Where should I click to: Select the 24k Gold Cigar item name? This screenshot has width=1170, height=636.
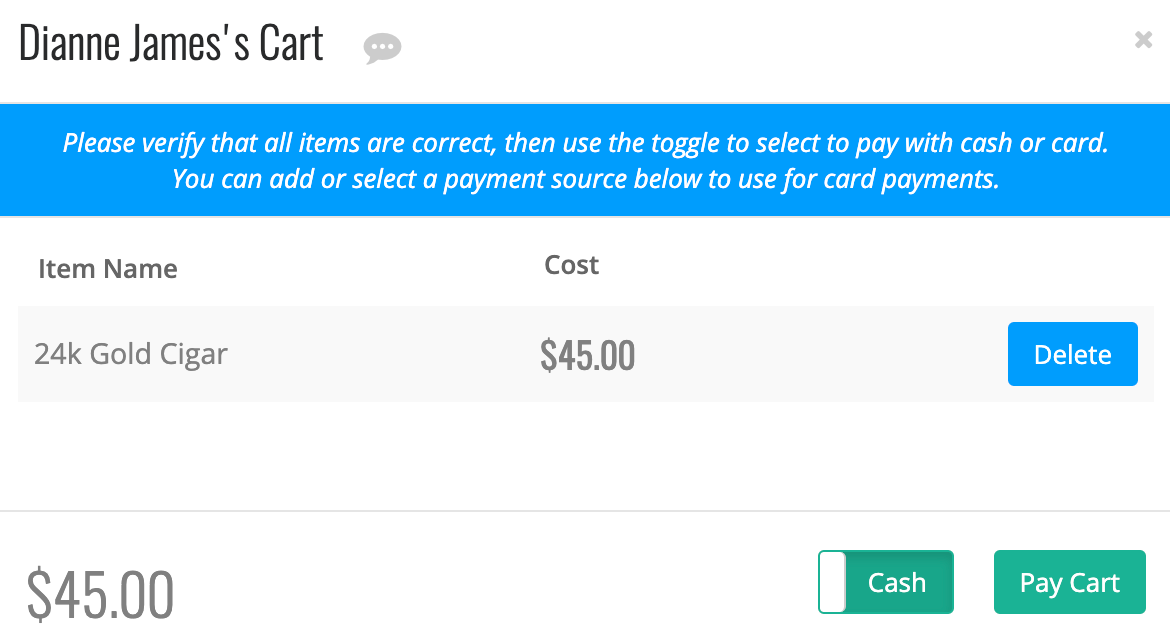(x=131, y=354)
